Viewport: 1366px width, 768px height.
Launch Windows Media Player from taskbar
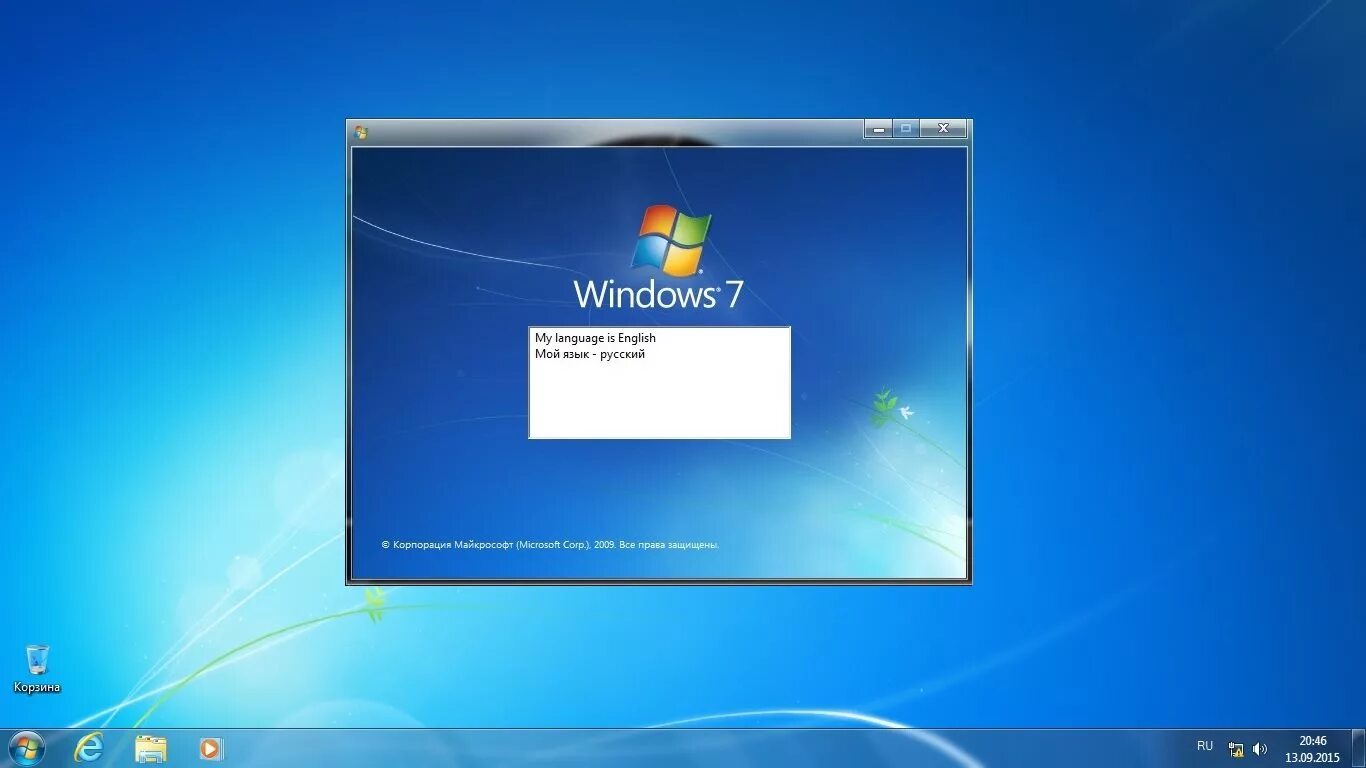coord(211,748)
